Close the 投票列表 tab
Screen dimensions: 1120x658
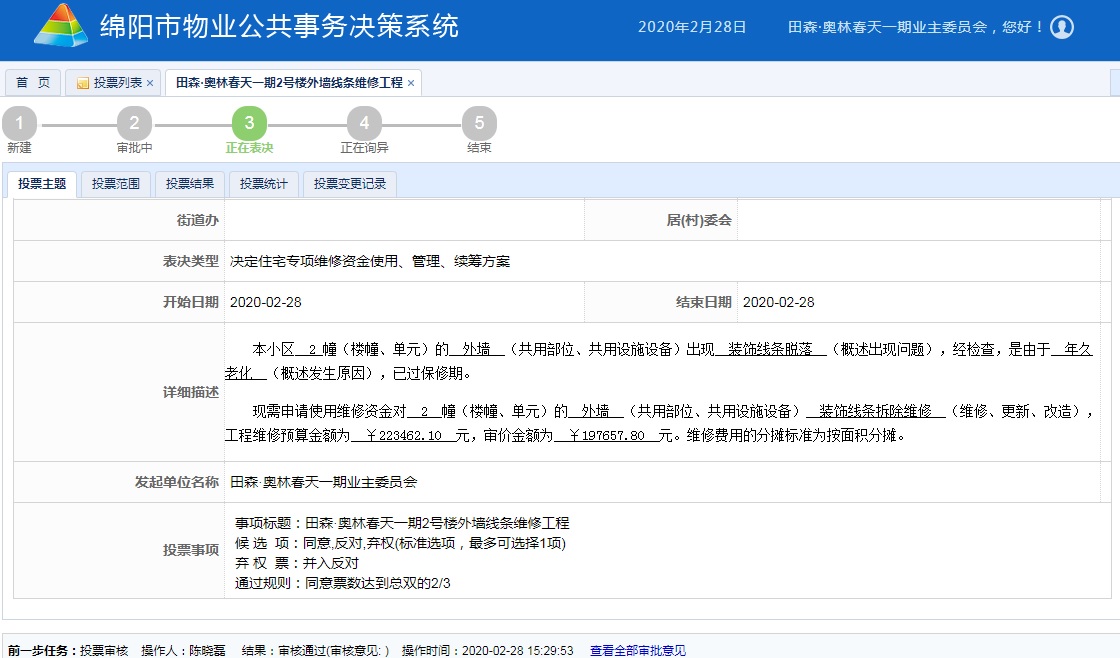150,83
